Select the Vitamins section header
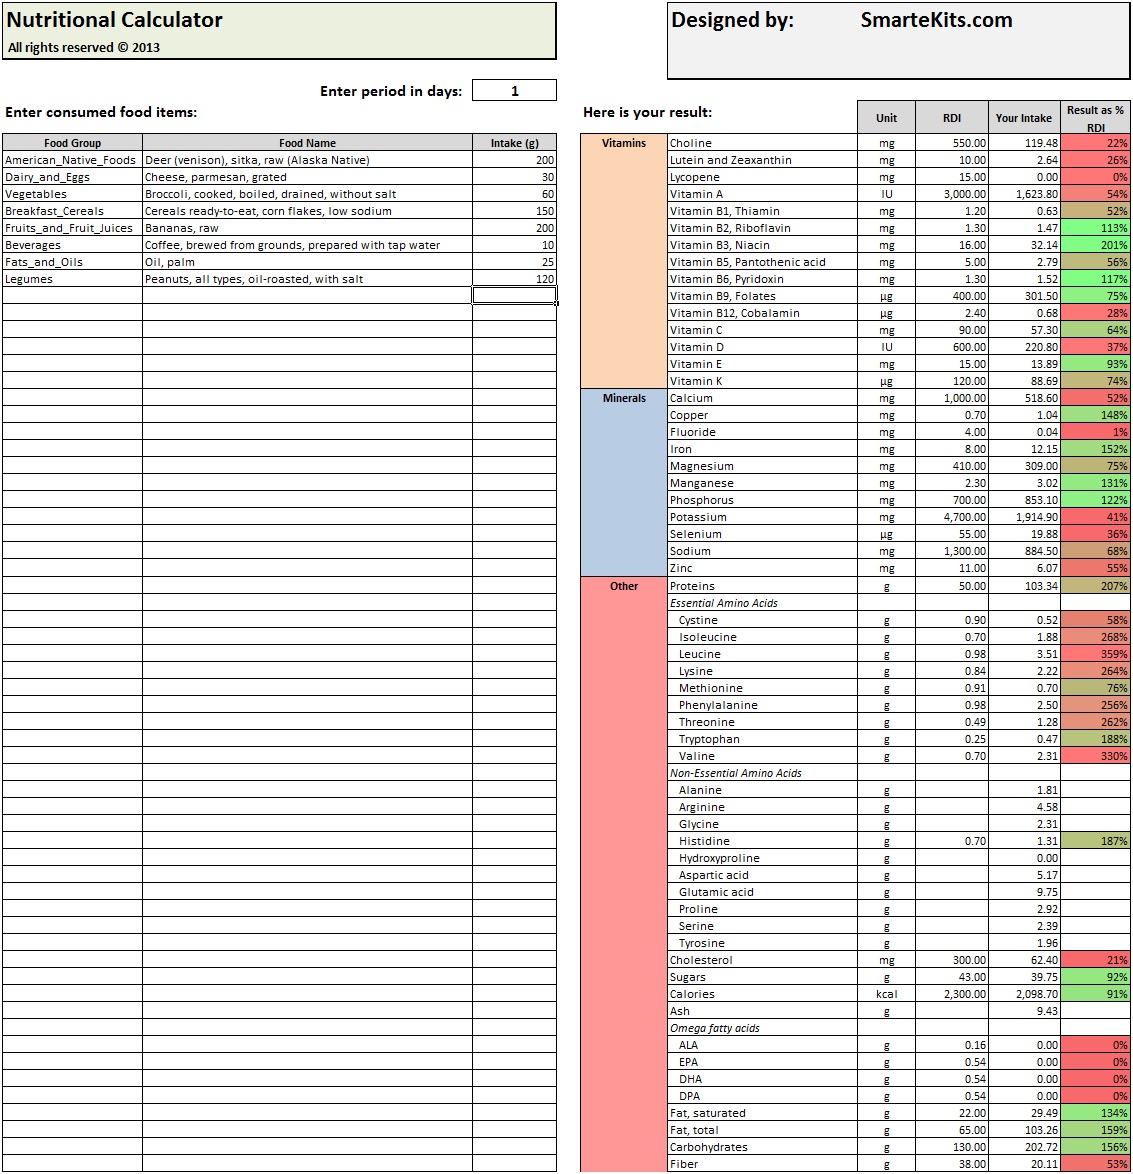Image resolution: width=1133 pixels, height=1174 pixels. click(623, 143)
